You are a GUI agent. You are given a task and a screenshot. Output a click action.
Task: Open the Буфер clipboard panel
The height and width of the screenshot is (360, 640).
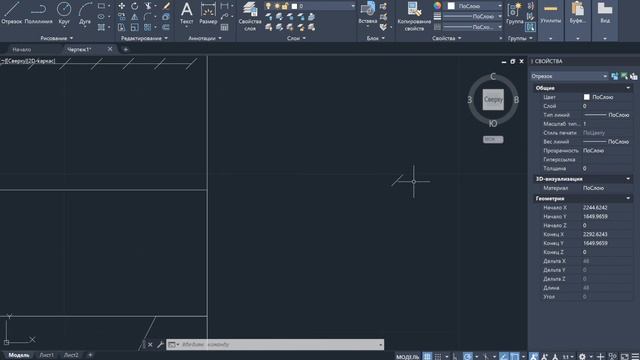tap(578, 20)
